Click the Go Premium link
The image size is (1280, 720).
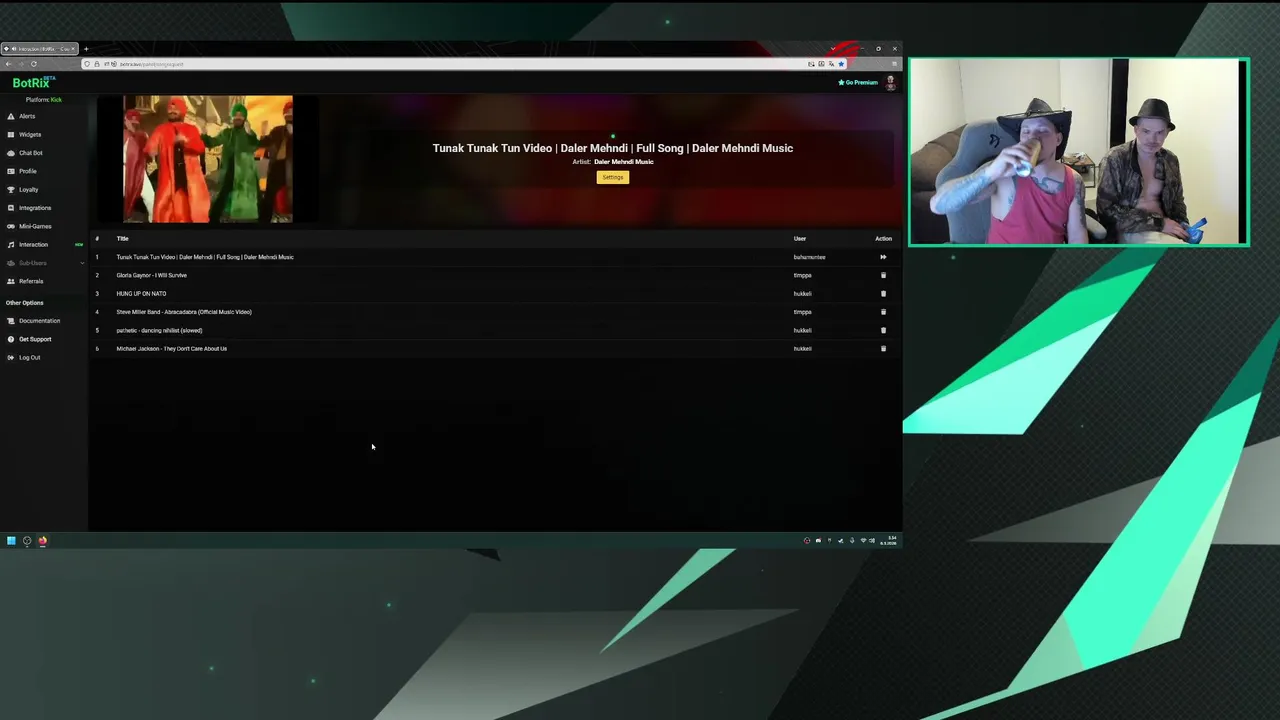858,82
